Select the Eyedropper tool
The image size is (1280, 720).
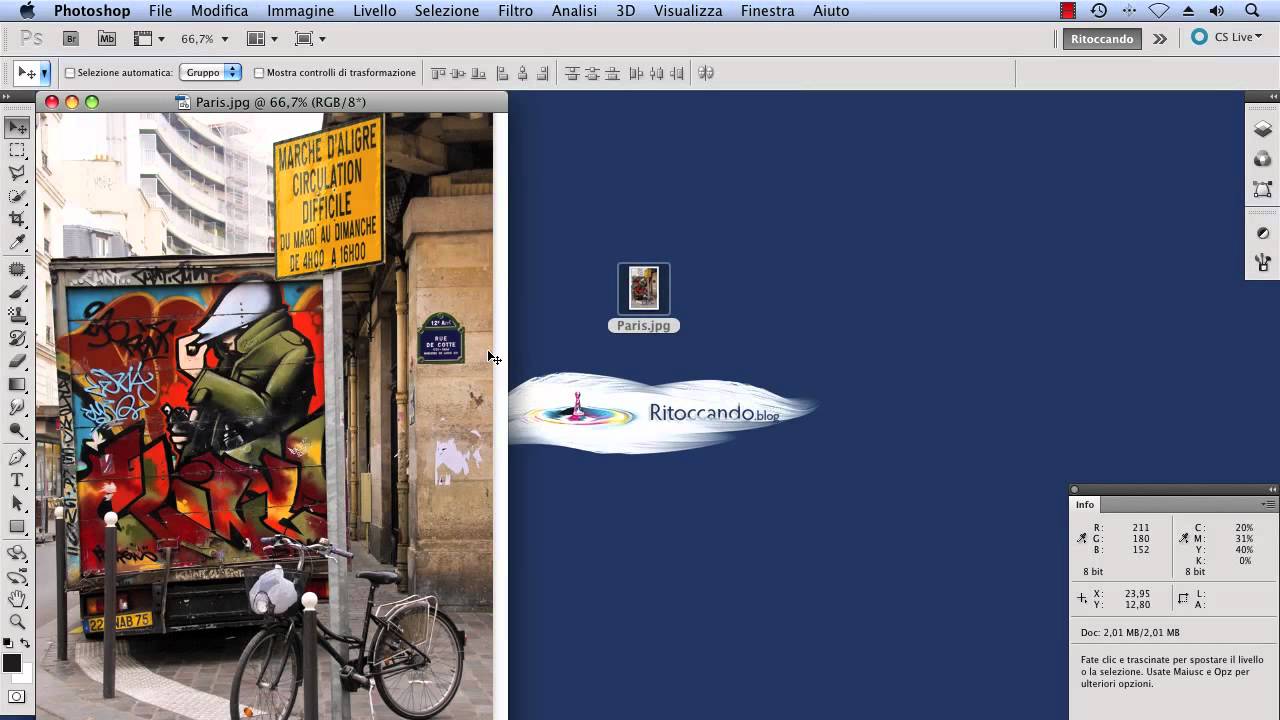tap(17, 243)
